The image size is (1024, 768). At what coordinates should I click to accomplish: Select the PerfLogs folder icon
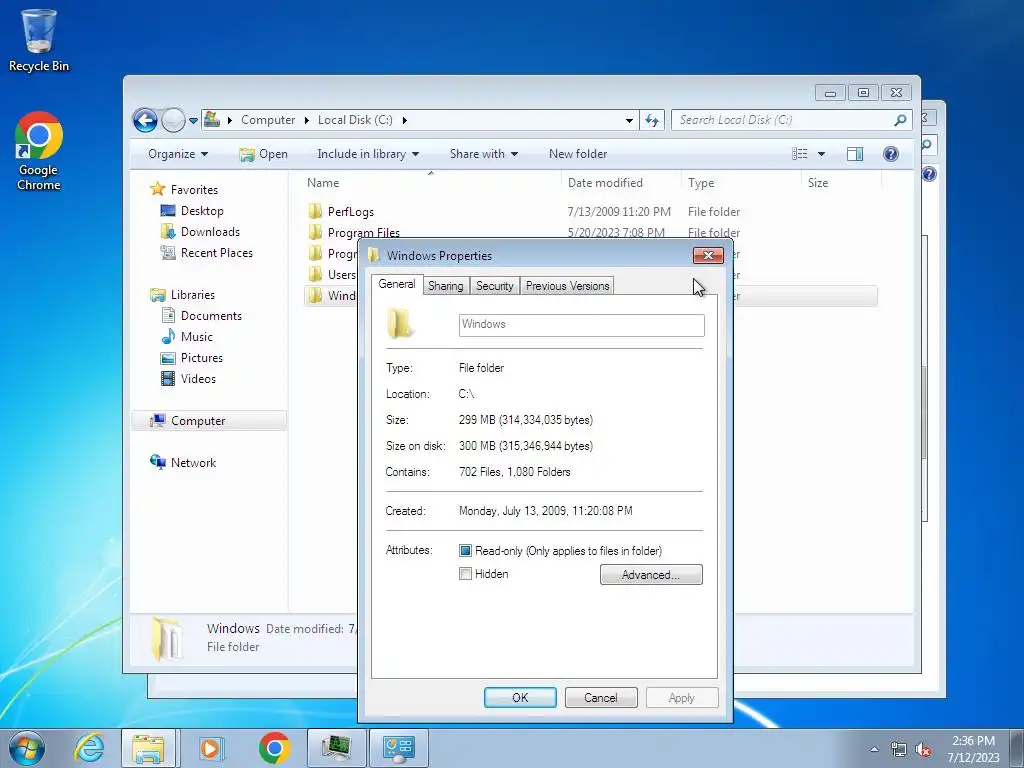point(315,211)
